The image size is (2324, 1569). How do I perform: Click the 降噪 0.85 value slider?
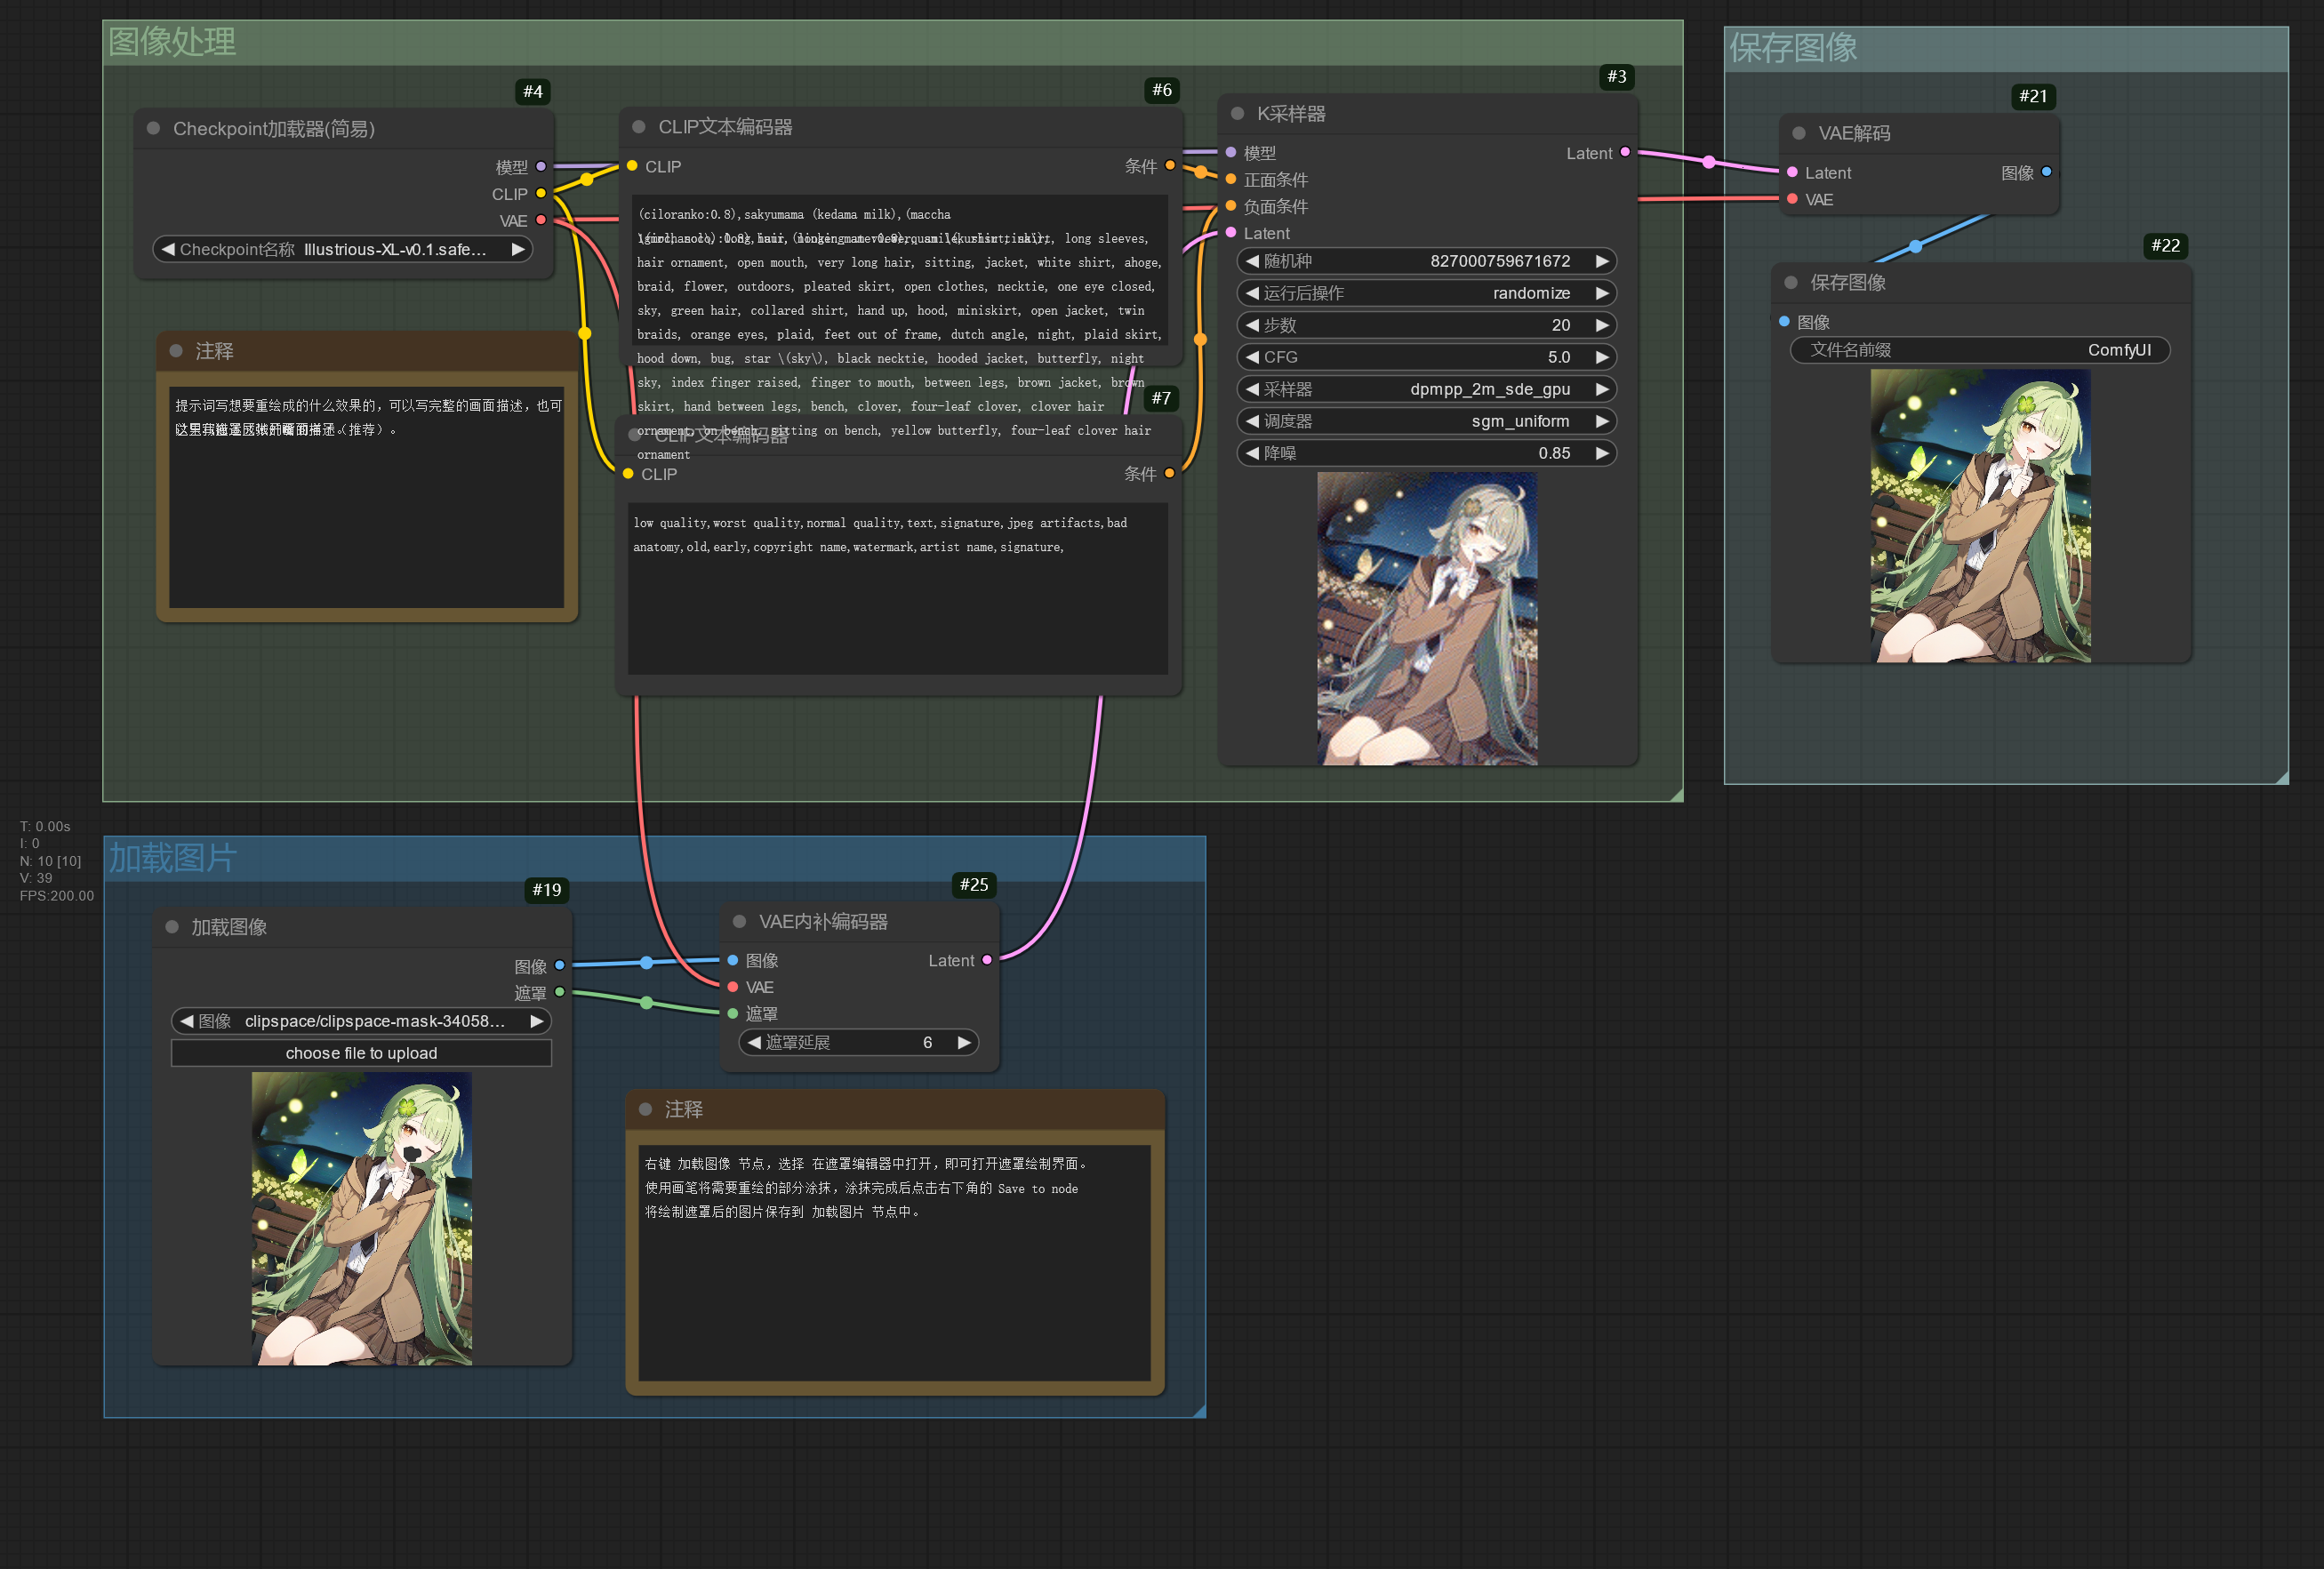[1426, 453]
